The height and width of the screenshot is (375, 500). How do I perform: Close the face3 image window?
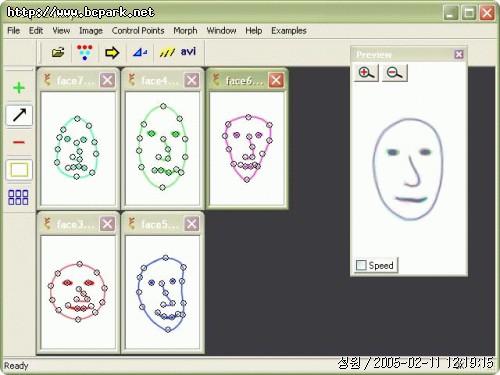click(x=107, y=224)
